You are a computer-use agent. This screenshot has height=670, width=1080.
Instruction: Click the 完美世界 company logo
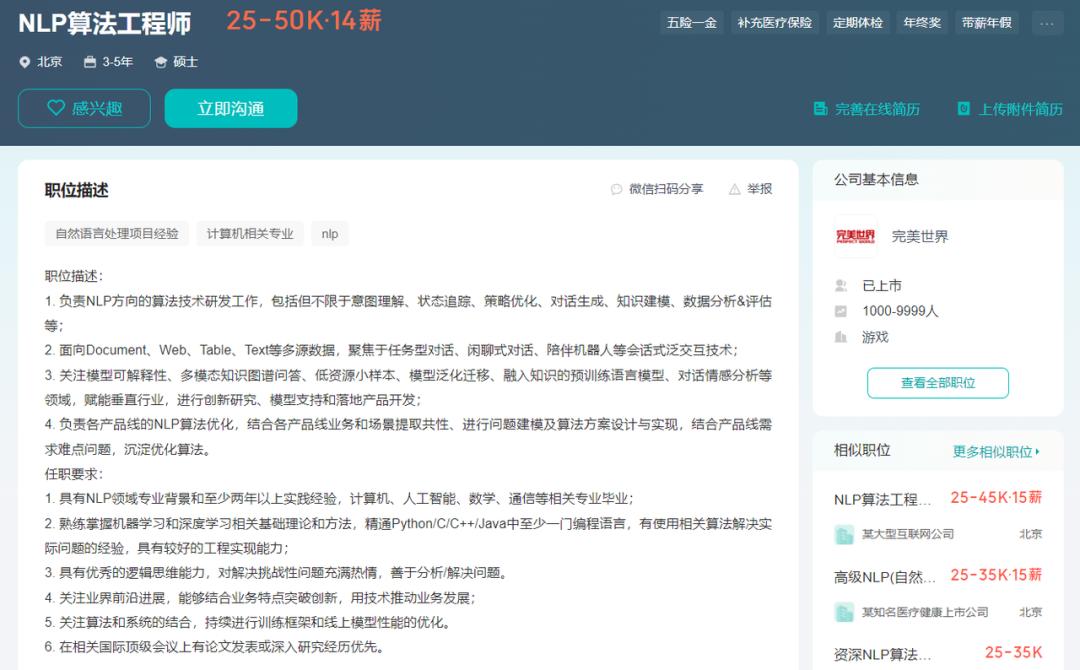(x=855, y=236)
